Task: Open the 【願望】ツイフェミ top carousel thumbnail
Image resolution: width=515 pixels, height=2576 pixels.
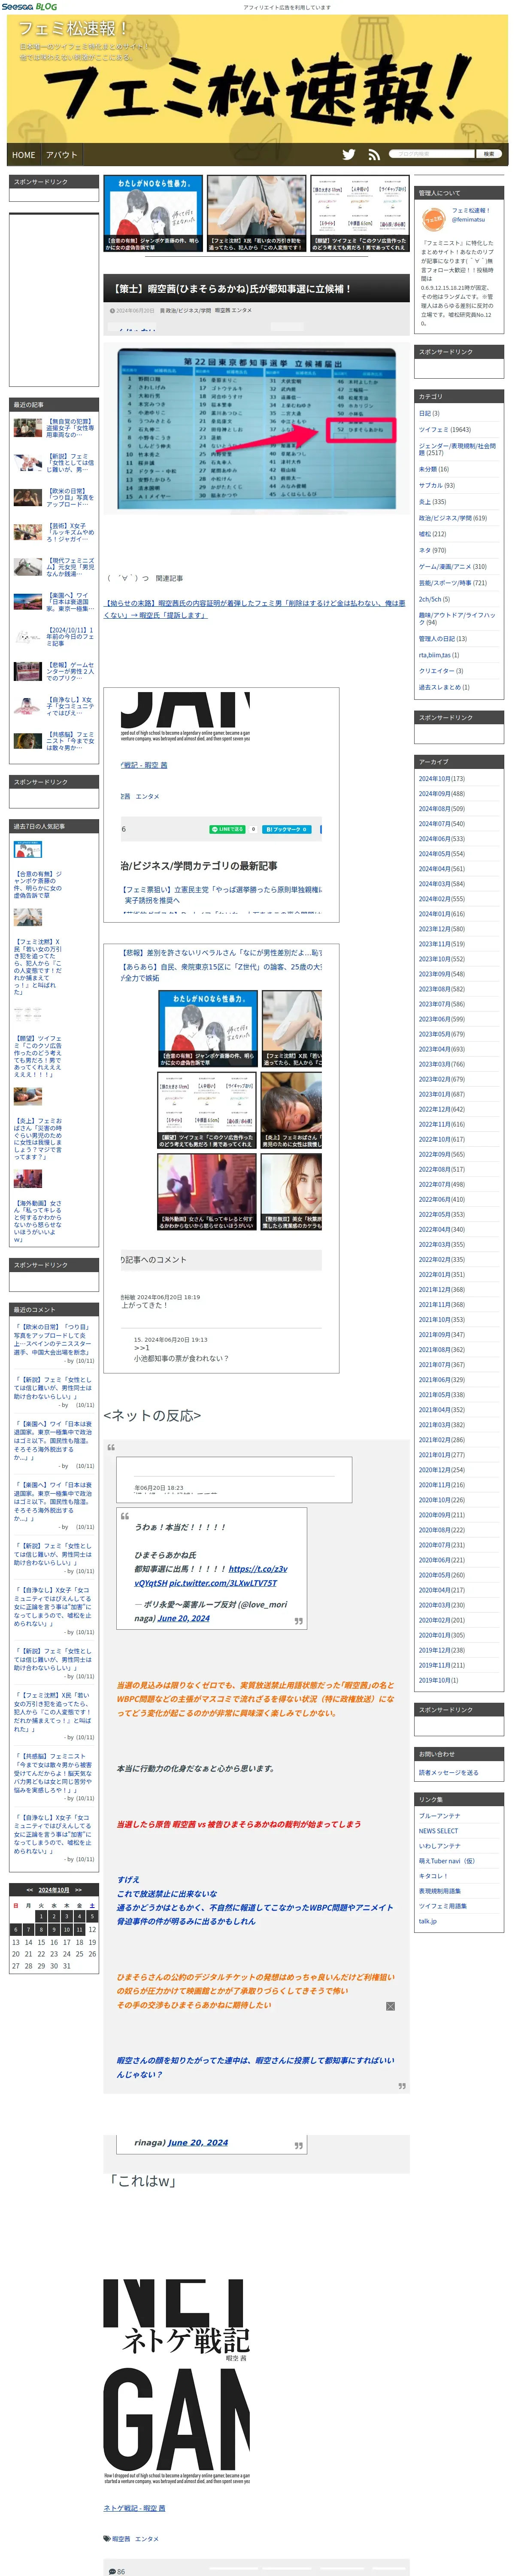Action: click(359, 214)
